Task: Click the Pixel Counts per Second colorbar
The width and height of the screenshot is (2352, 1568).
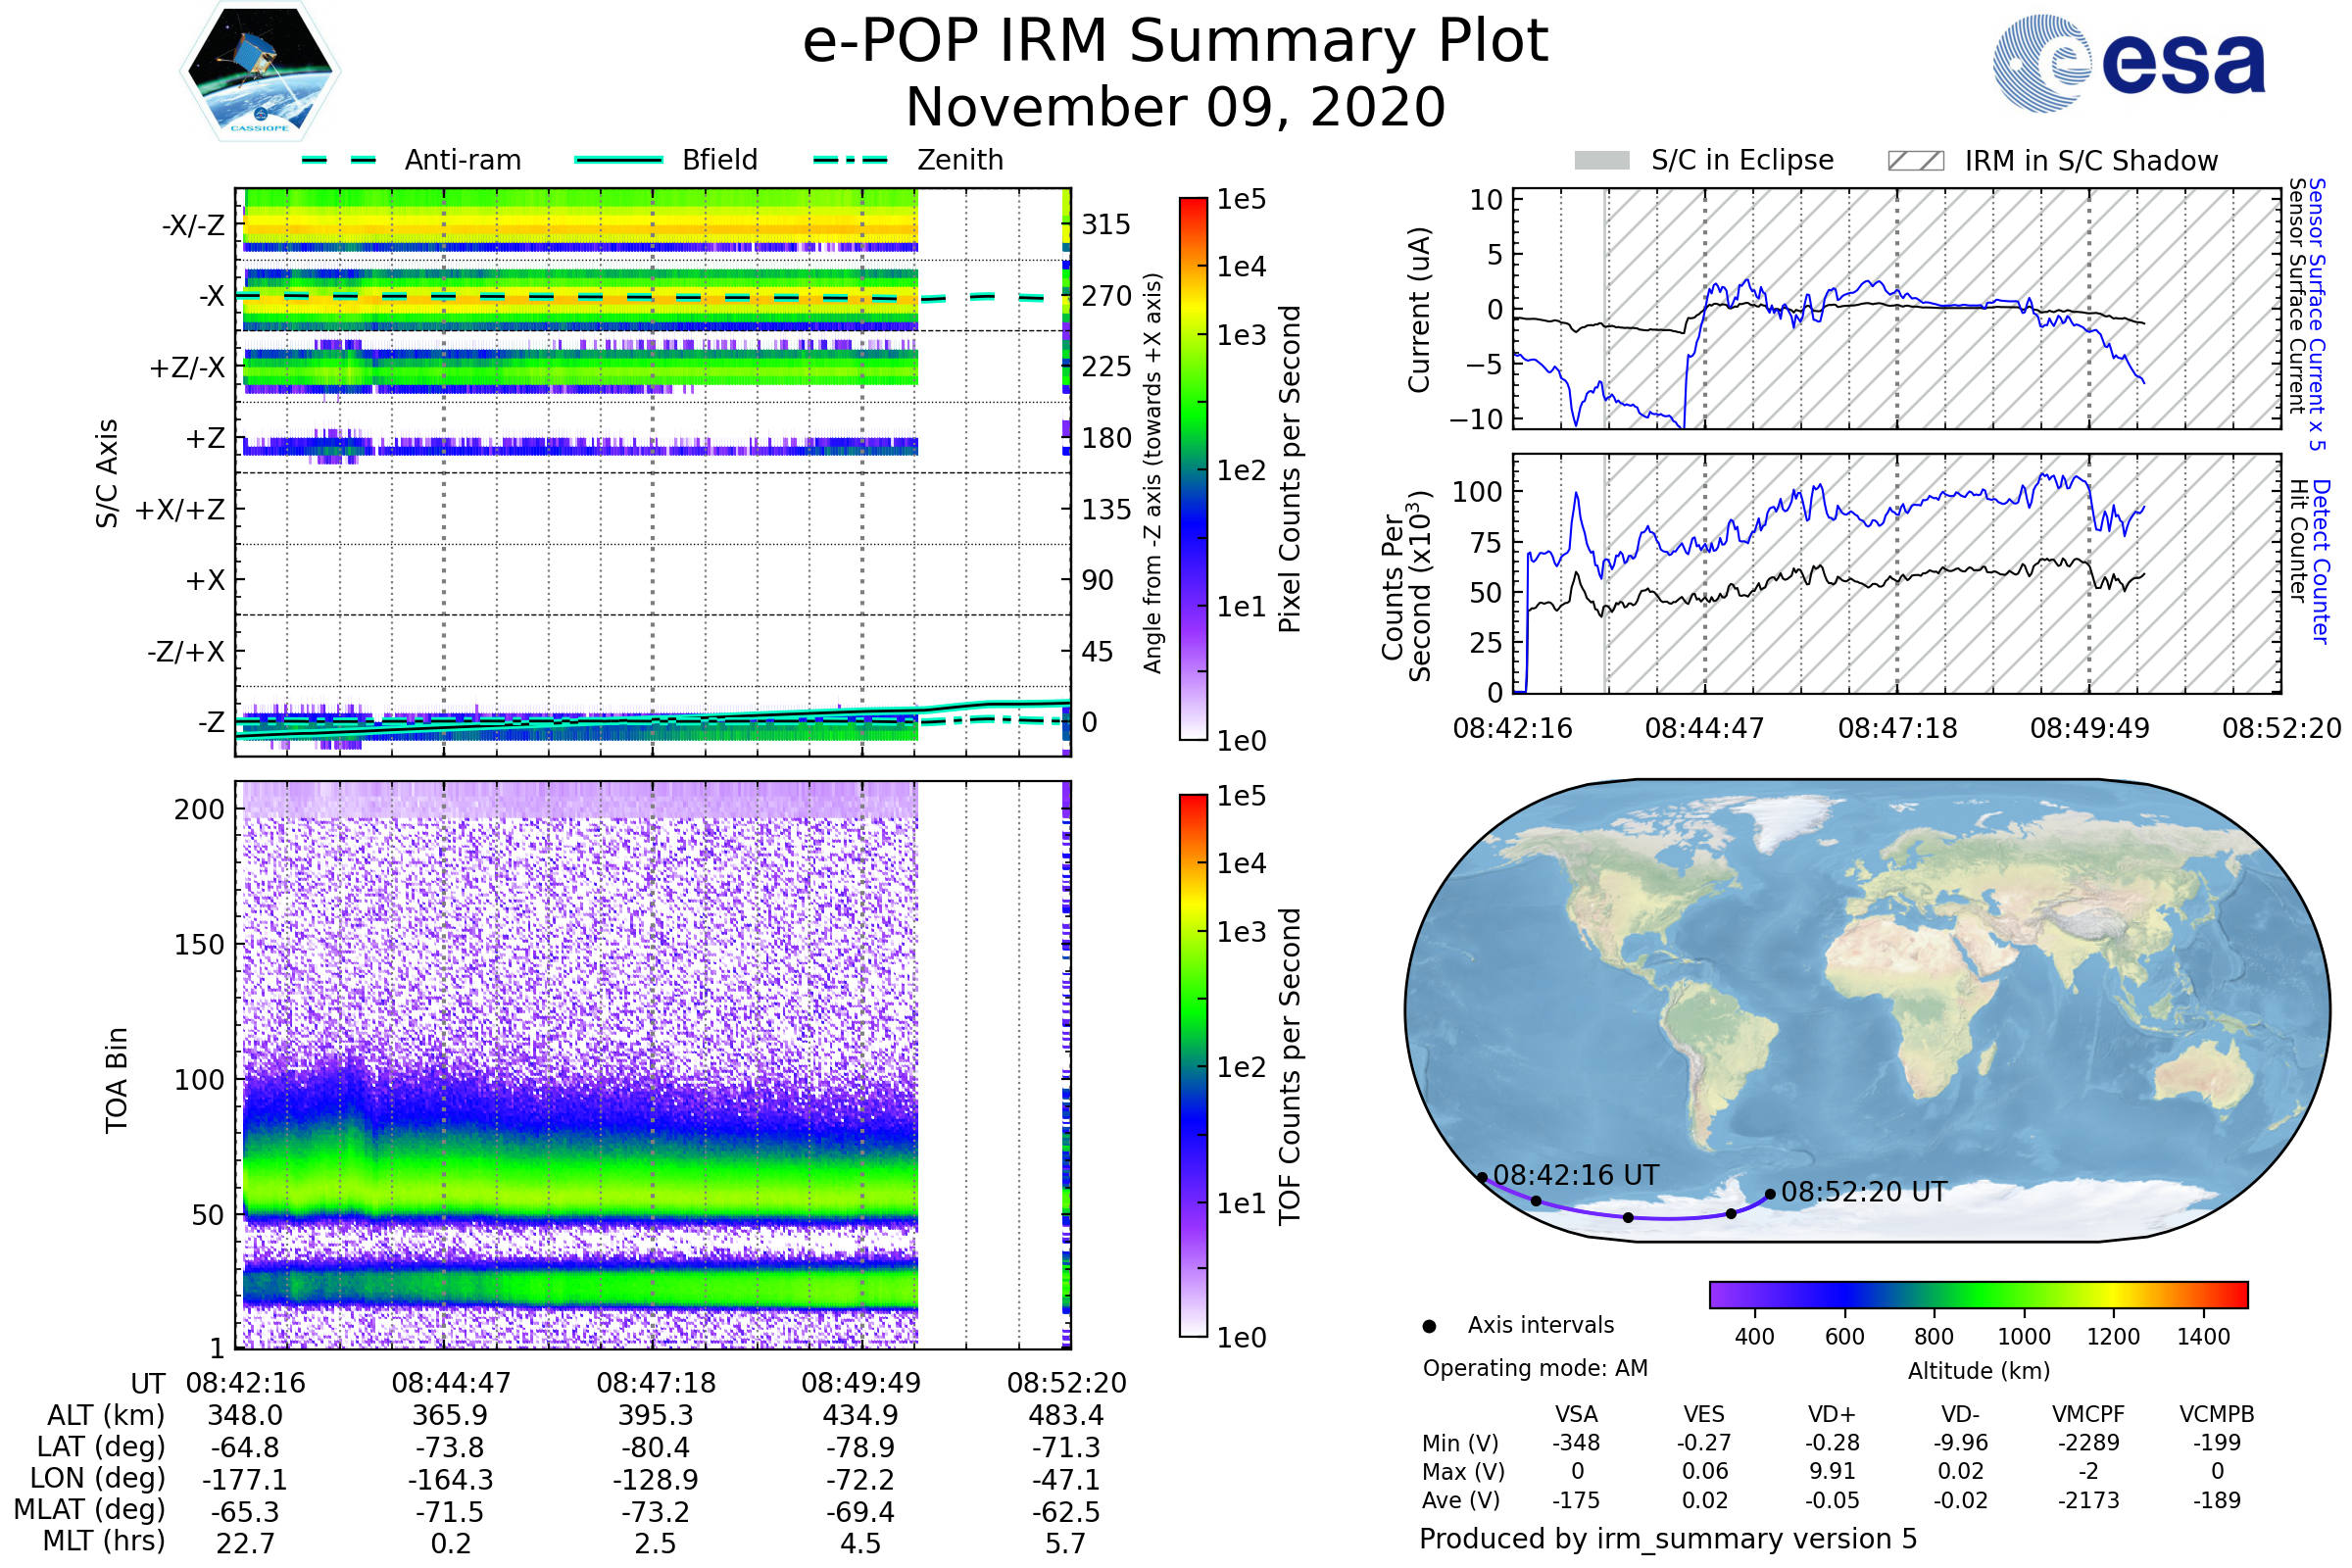Action: (1193, 469)
